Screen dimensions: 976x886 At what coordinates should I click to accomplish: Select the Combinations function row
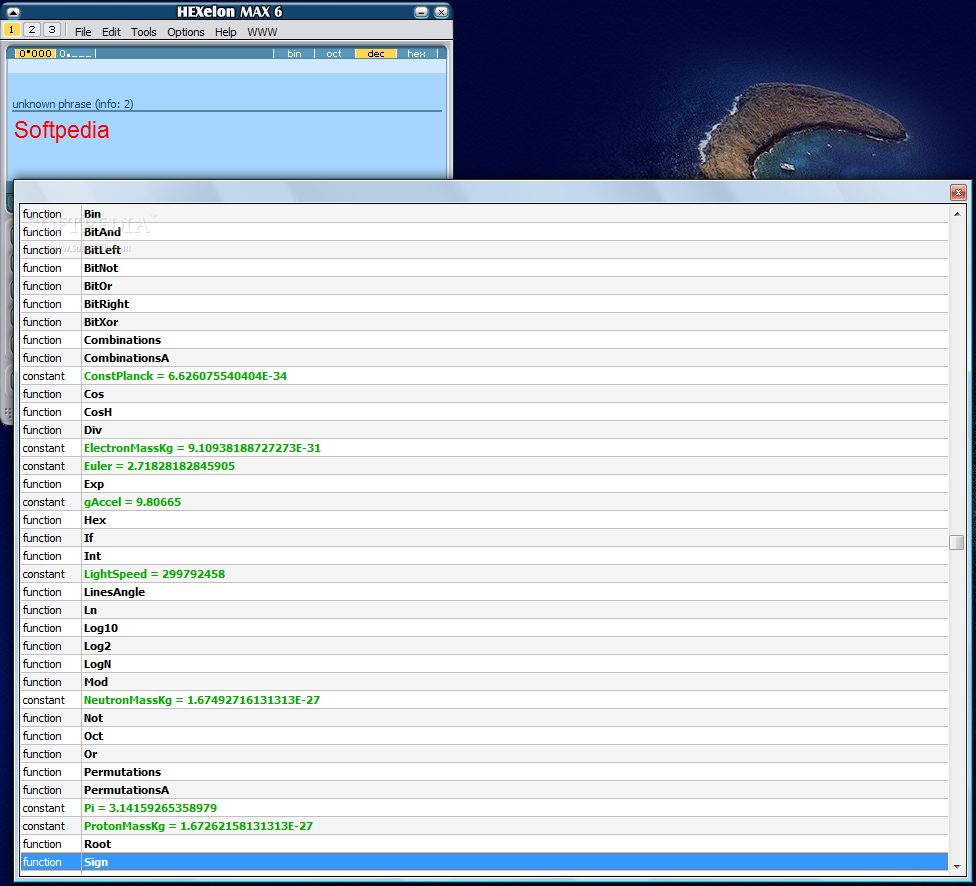click(484, 341)
